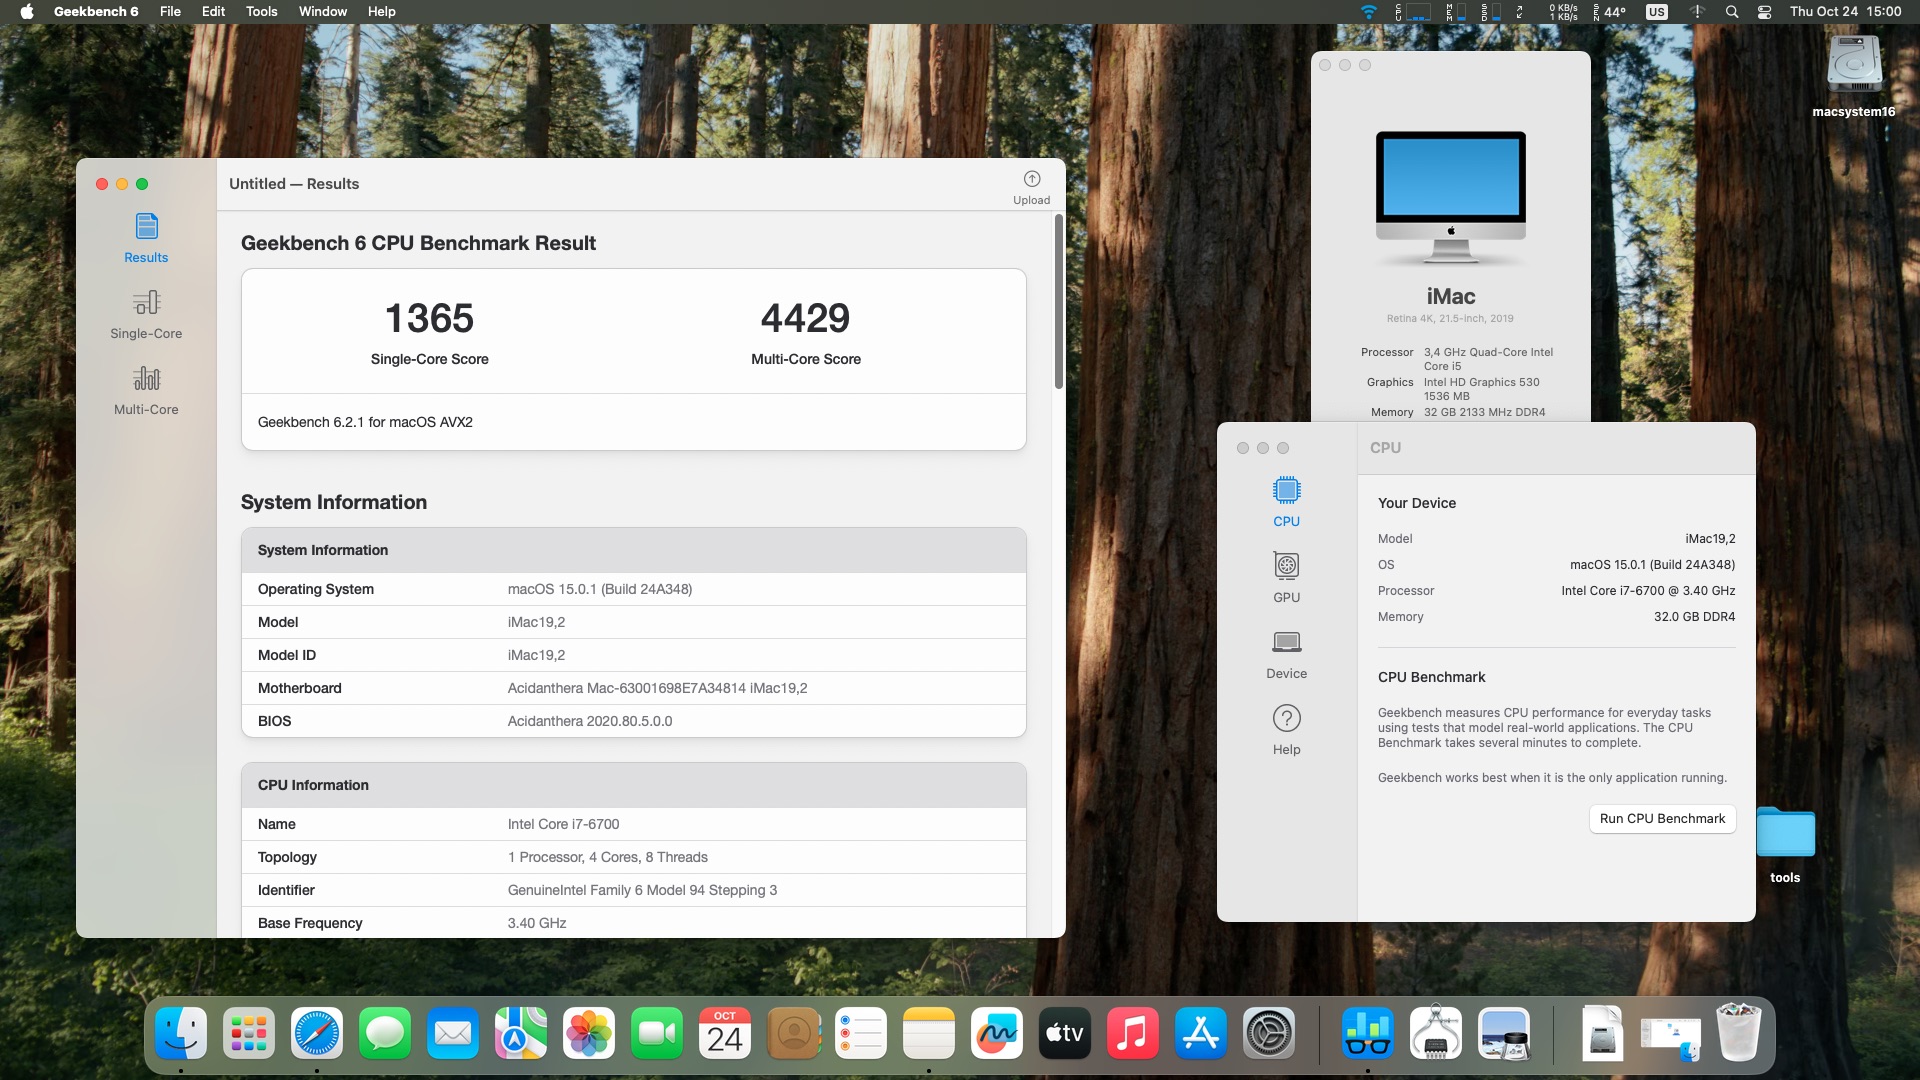
Task: Click the Memory 32.0 GB DDR4 value
Action: (1694, 617)
